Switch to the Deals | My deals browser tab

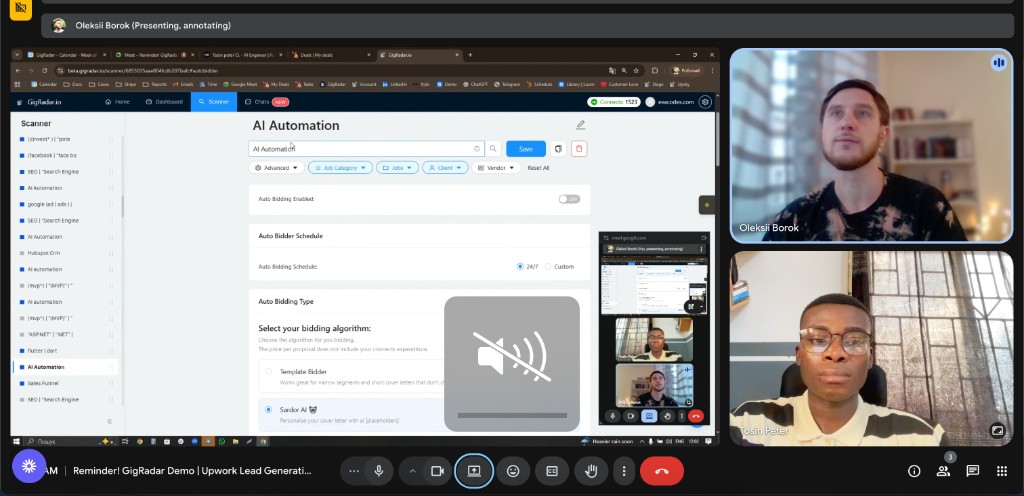[330, 55]
